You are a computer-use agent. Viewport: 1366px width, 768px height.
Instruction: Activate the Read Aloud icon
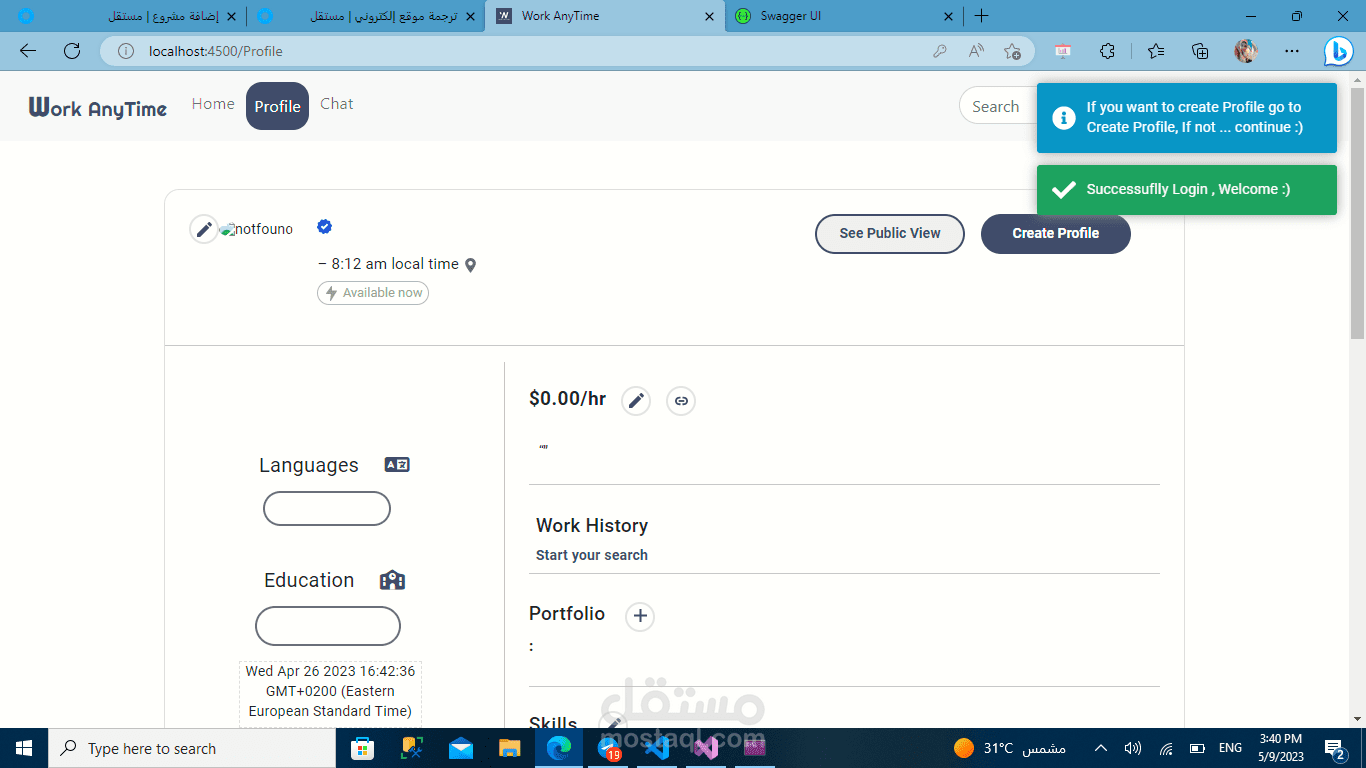pos(976,51)
